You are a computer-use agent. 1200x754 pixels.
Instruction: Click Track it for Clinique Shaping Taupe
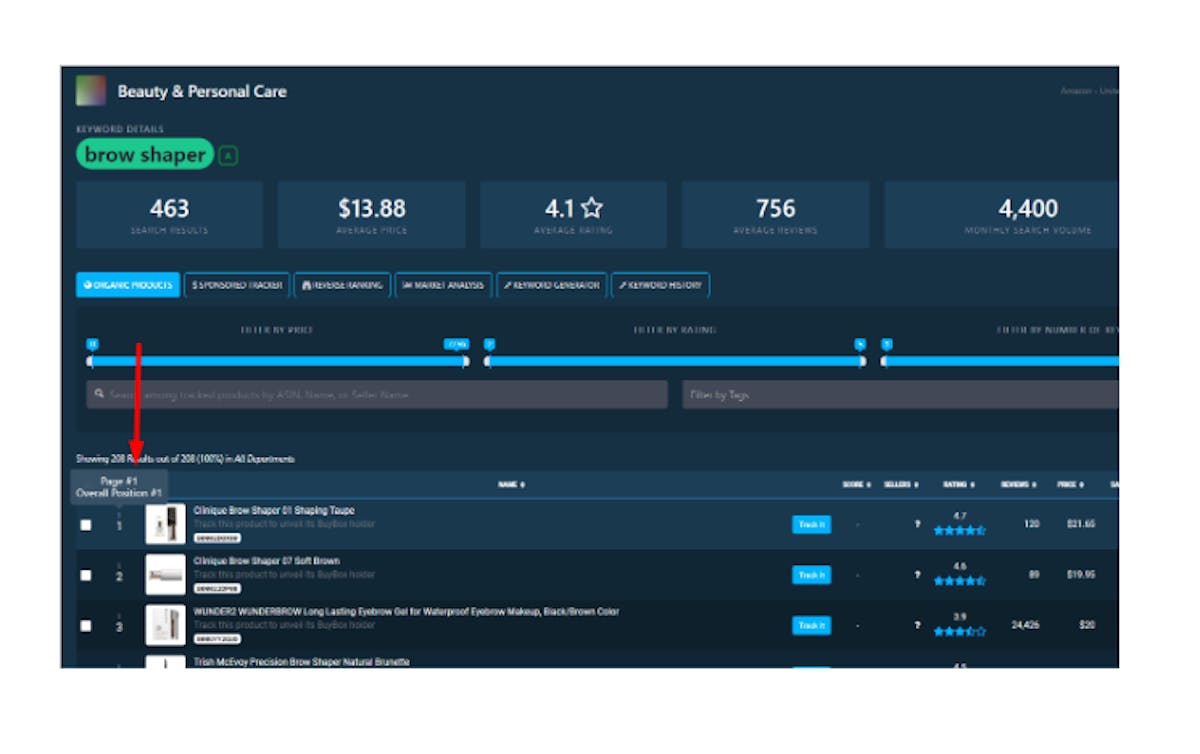(811, 524)
